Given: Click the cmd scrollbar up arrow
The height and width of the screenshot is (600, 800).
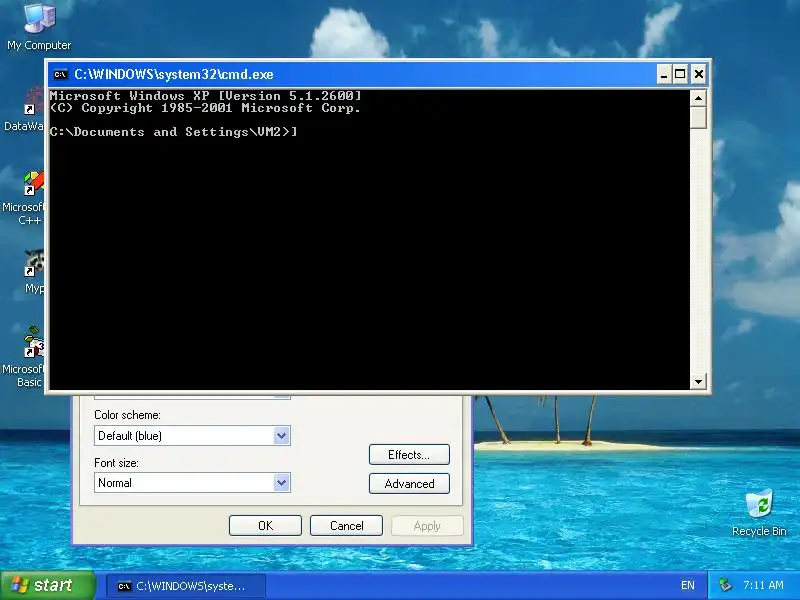Looking at the screenshot, I should point(698,98).
